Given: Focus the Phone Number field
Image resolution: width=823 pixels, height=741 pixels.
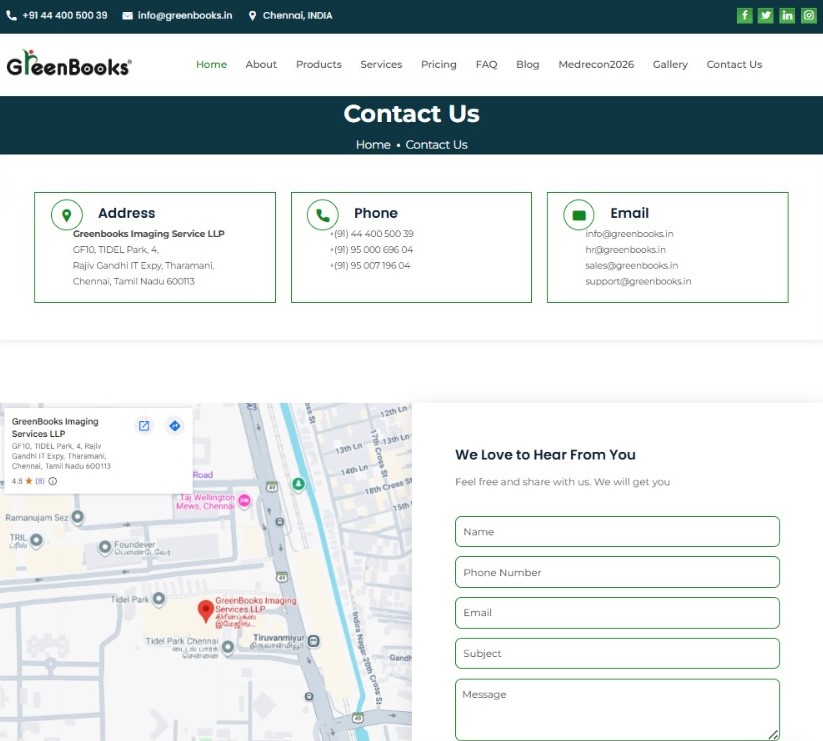Looking at the screenshot, I should (616, 573).
